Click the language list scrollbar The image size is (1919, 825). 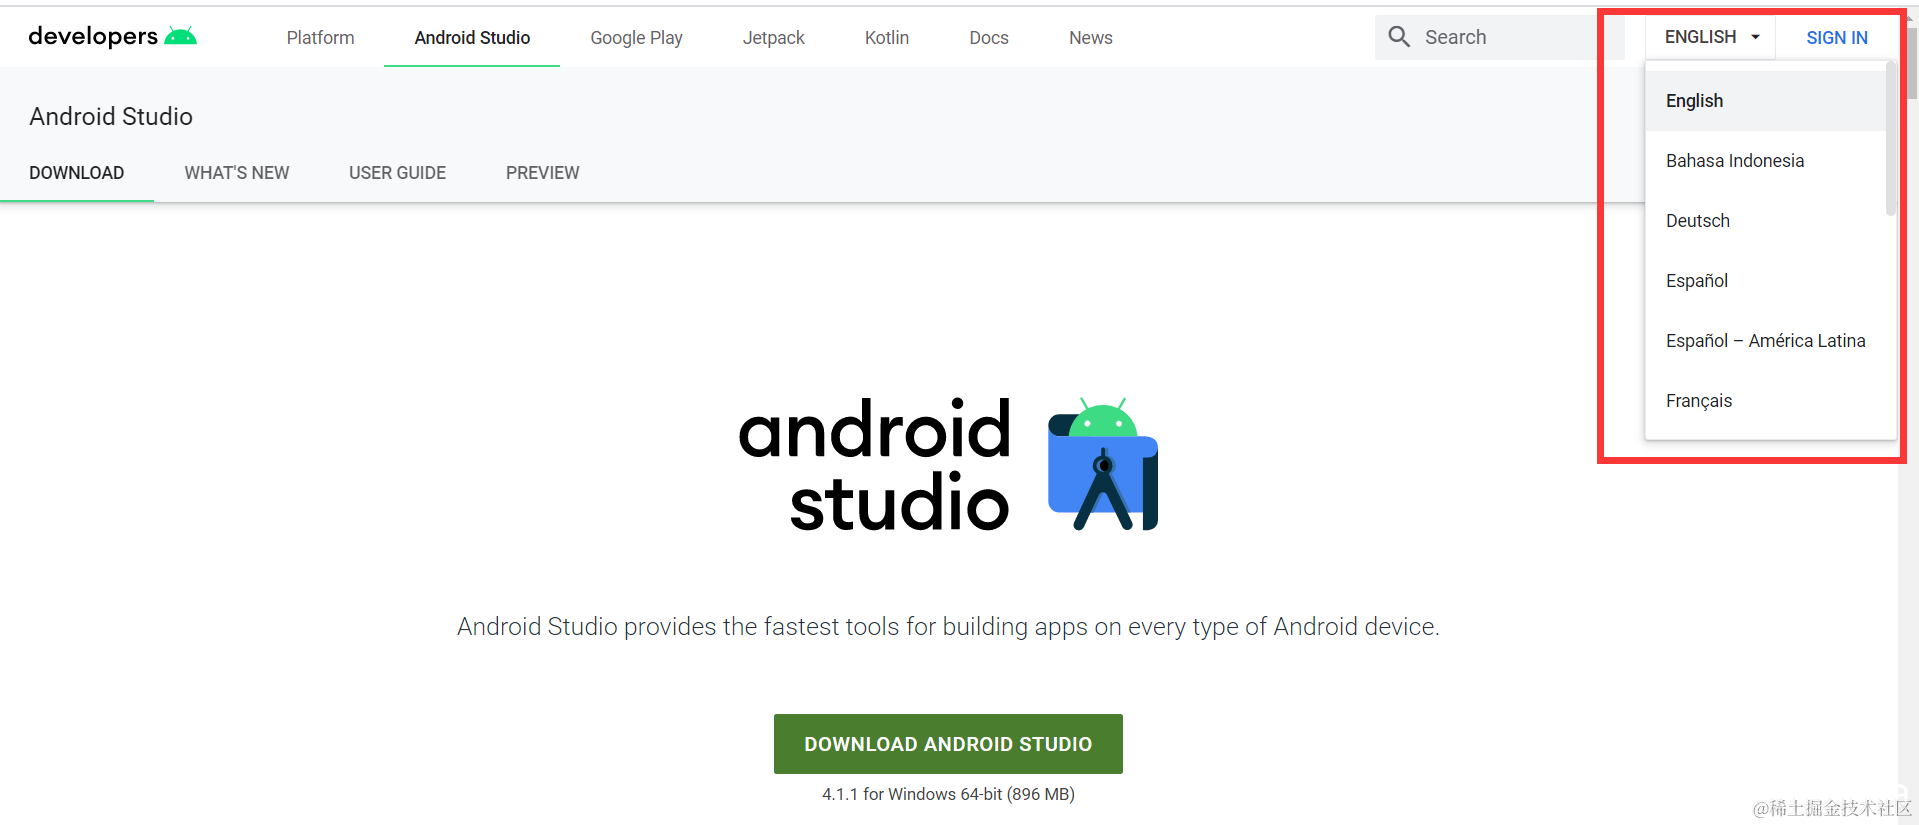tap(1890, 139)
